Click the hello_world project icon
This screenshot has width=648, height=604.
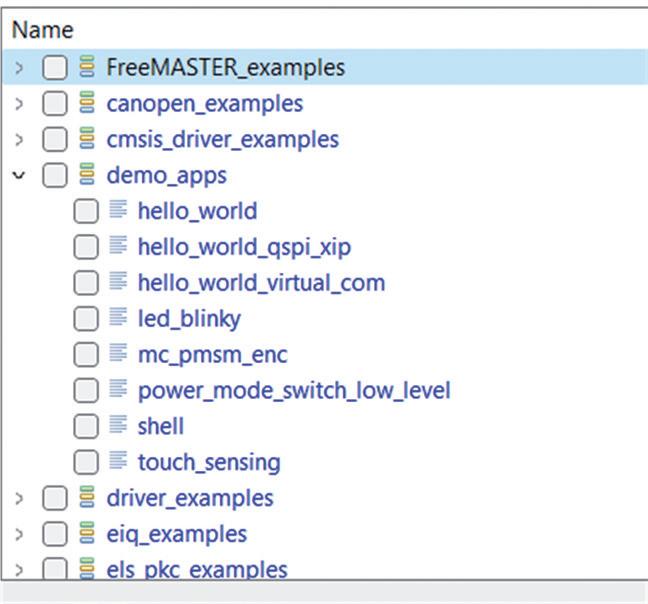(x=118, y=209)
